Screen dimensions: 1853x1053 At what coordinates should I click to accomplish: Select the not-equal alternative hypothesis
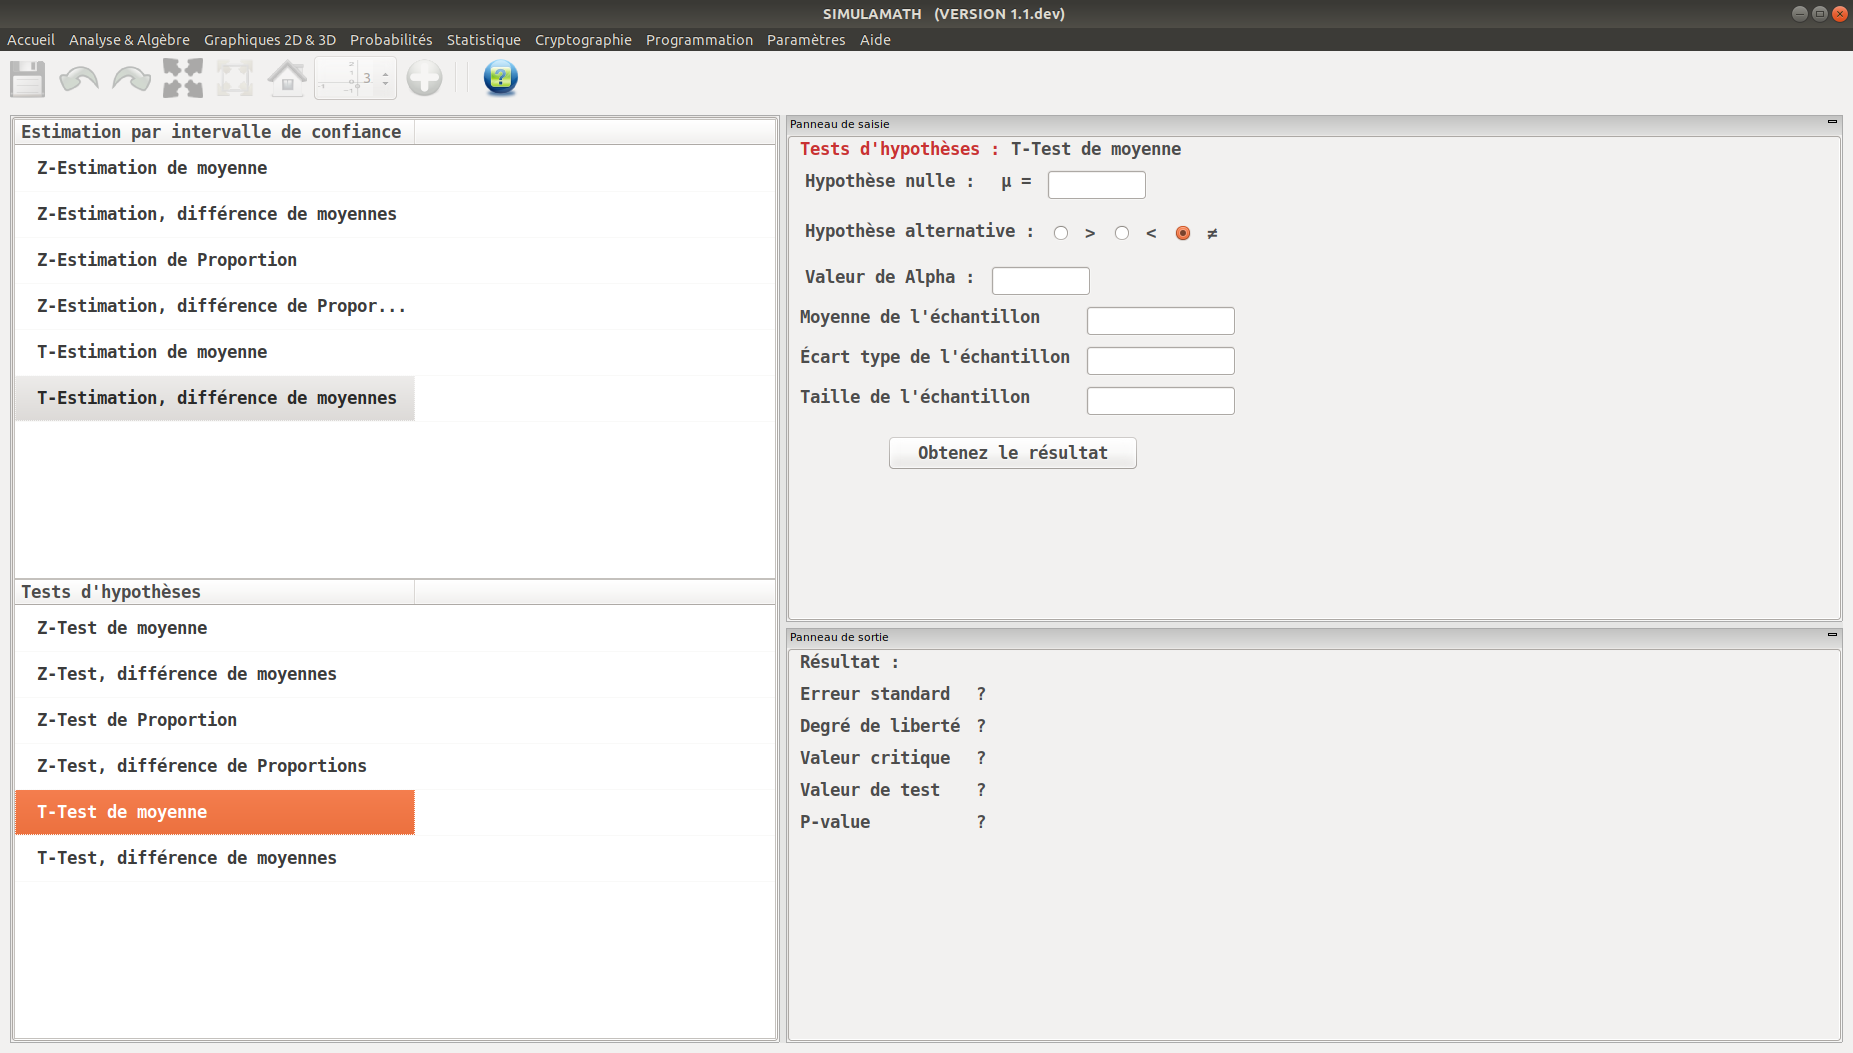[x=1183, y=233]
